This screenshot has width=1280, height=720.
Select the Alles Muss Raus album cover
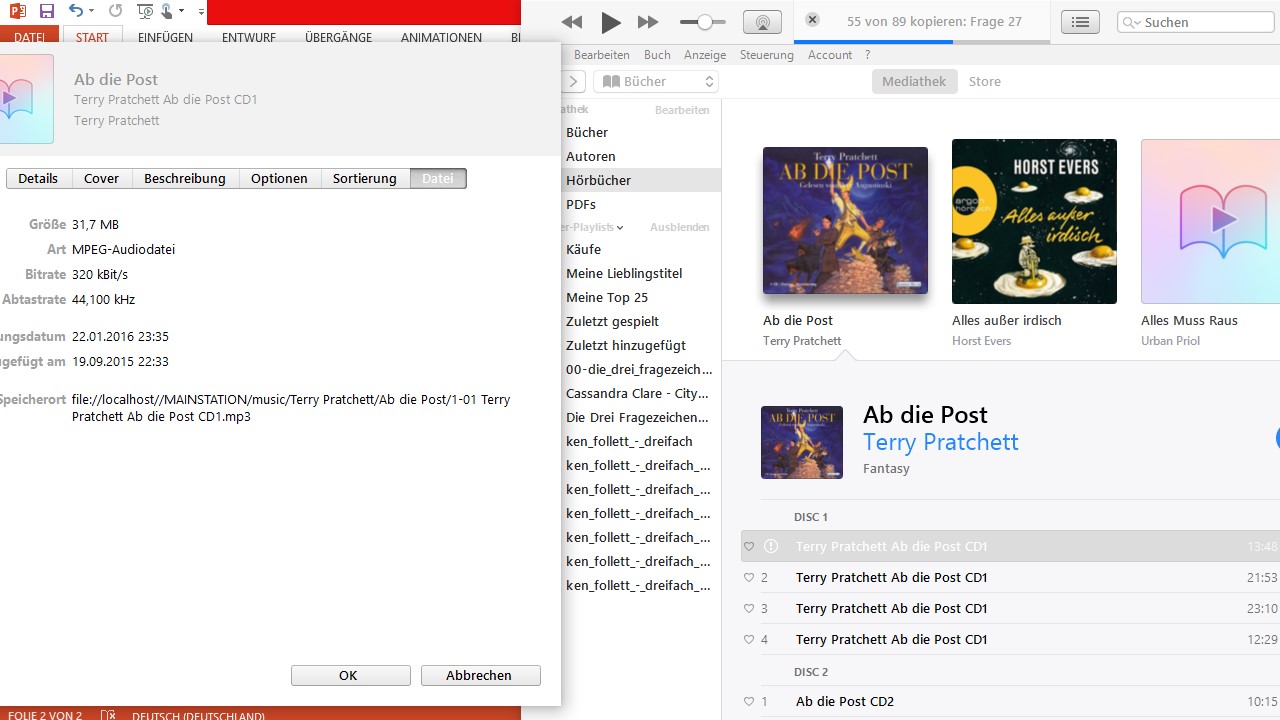pyautogui.click(x=1210, y=221)
